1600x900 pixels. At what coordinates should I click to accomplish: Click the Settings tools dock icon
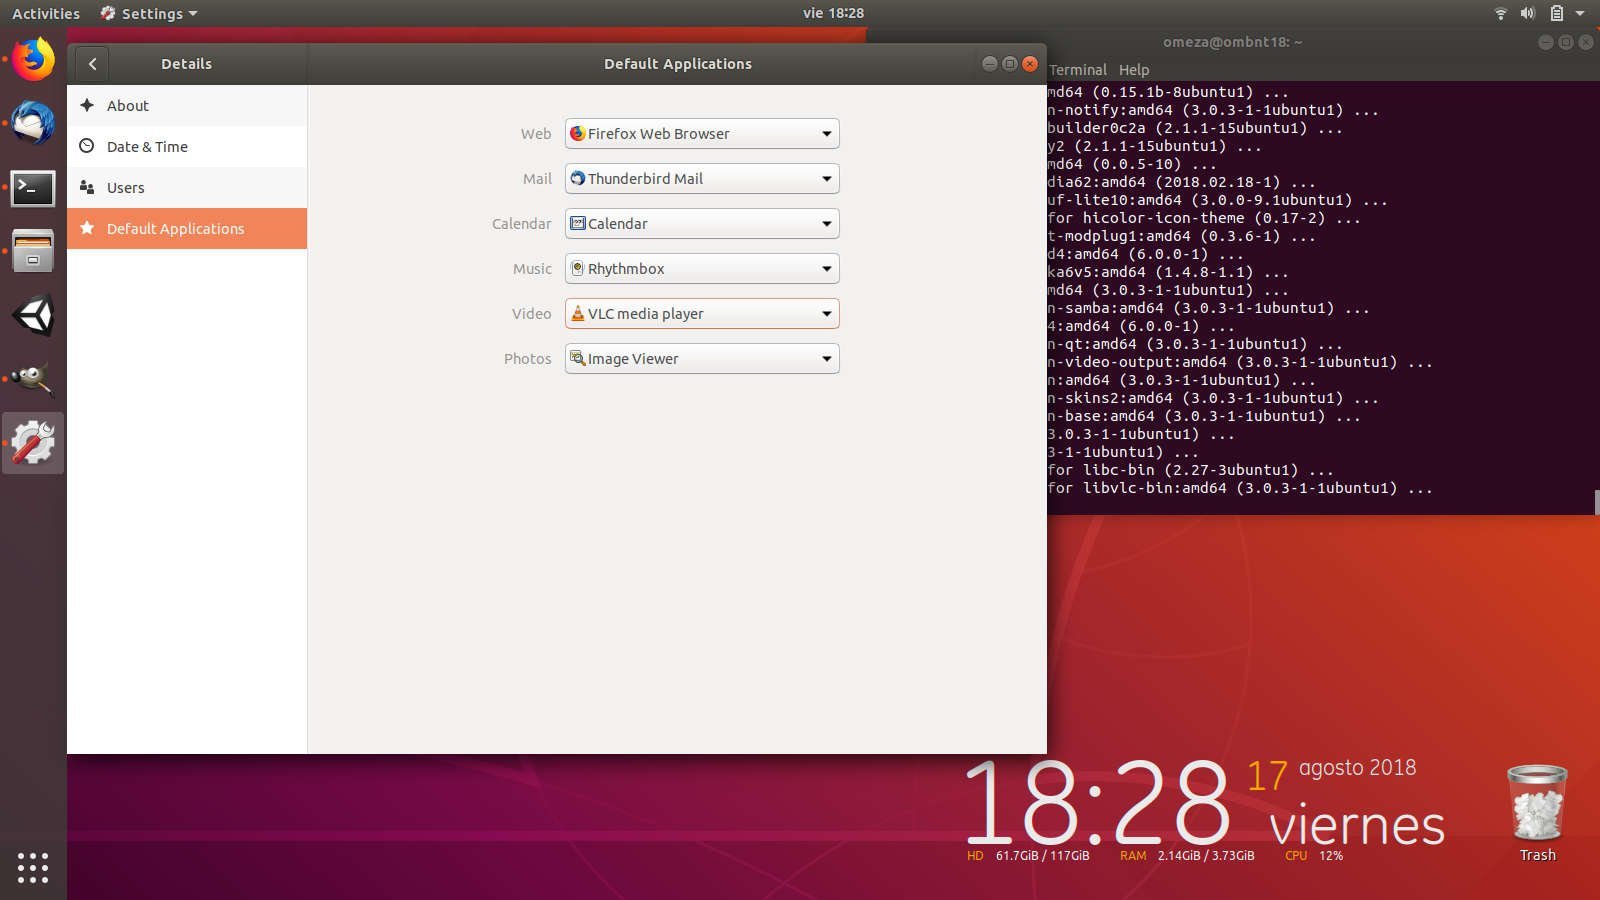click(x=33, y=443)
